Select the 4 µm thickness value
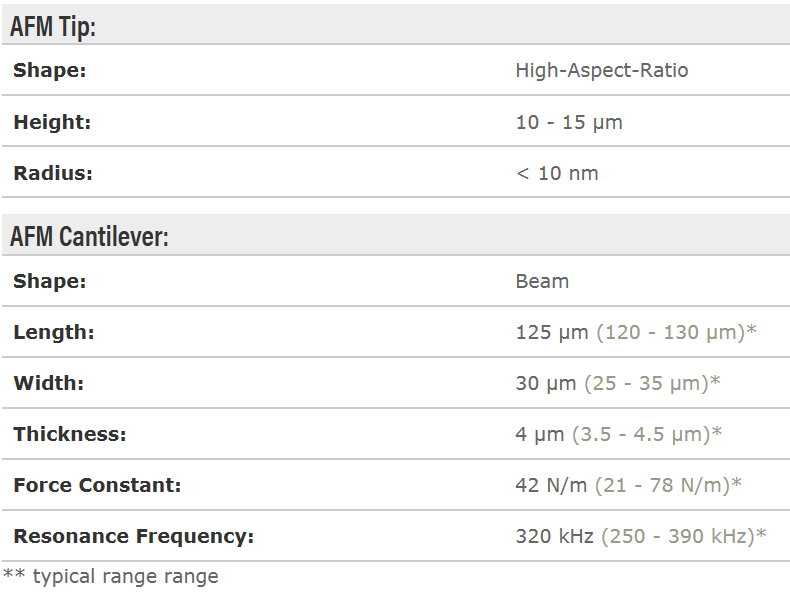 [x=540, y=435]
